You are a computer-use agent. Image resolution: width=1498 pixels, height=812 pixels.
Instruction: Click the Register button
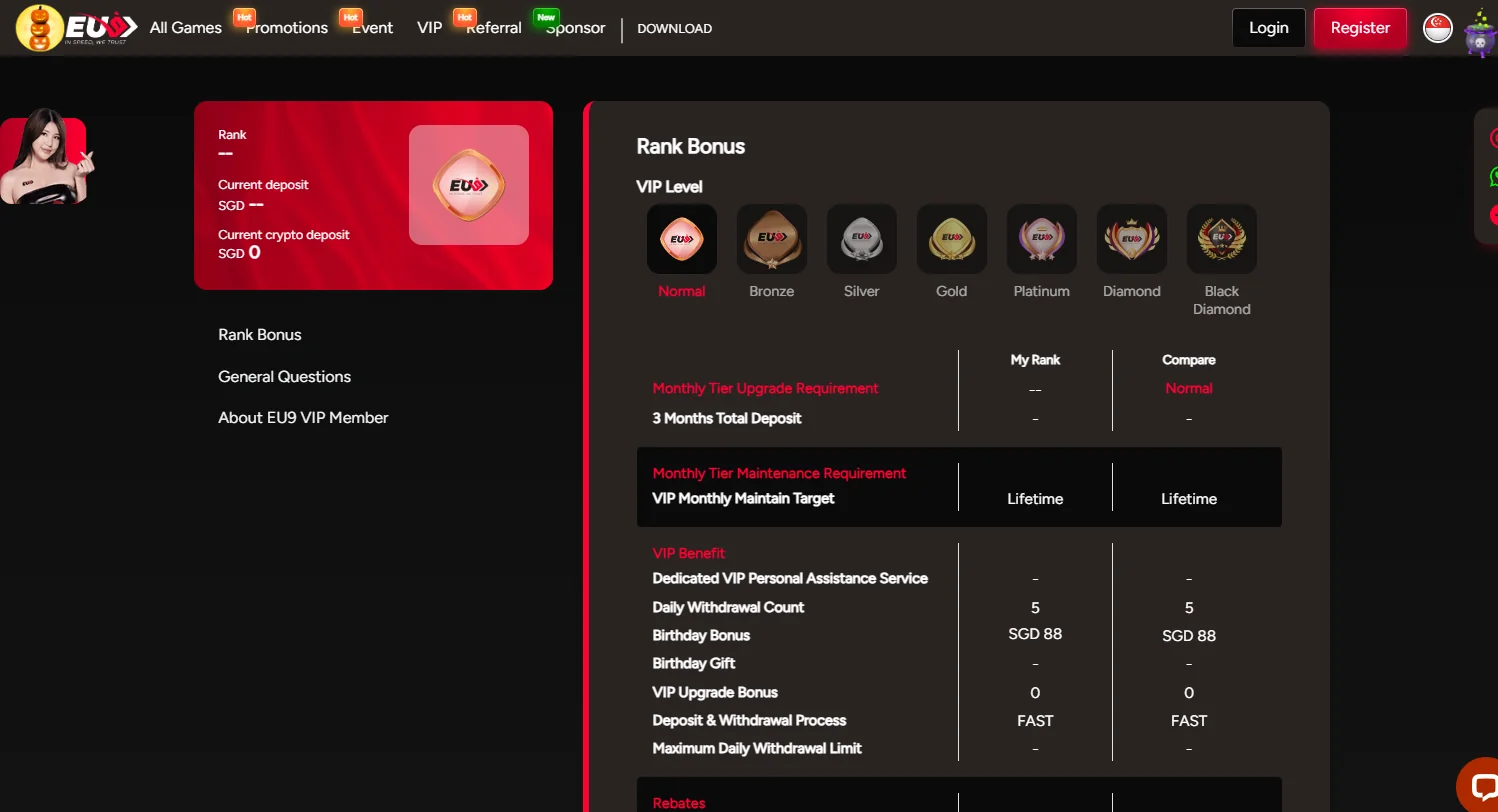tap(1360, 28)
